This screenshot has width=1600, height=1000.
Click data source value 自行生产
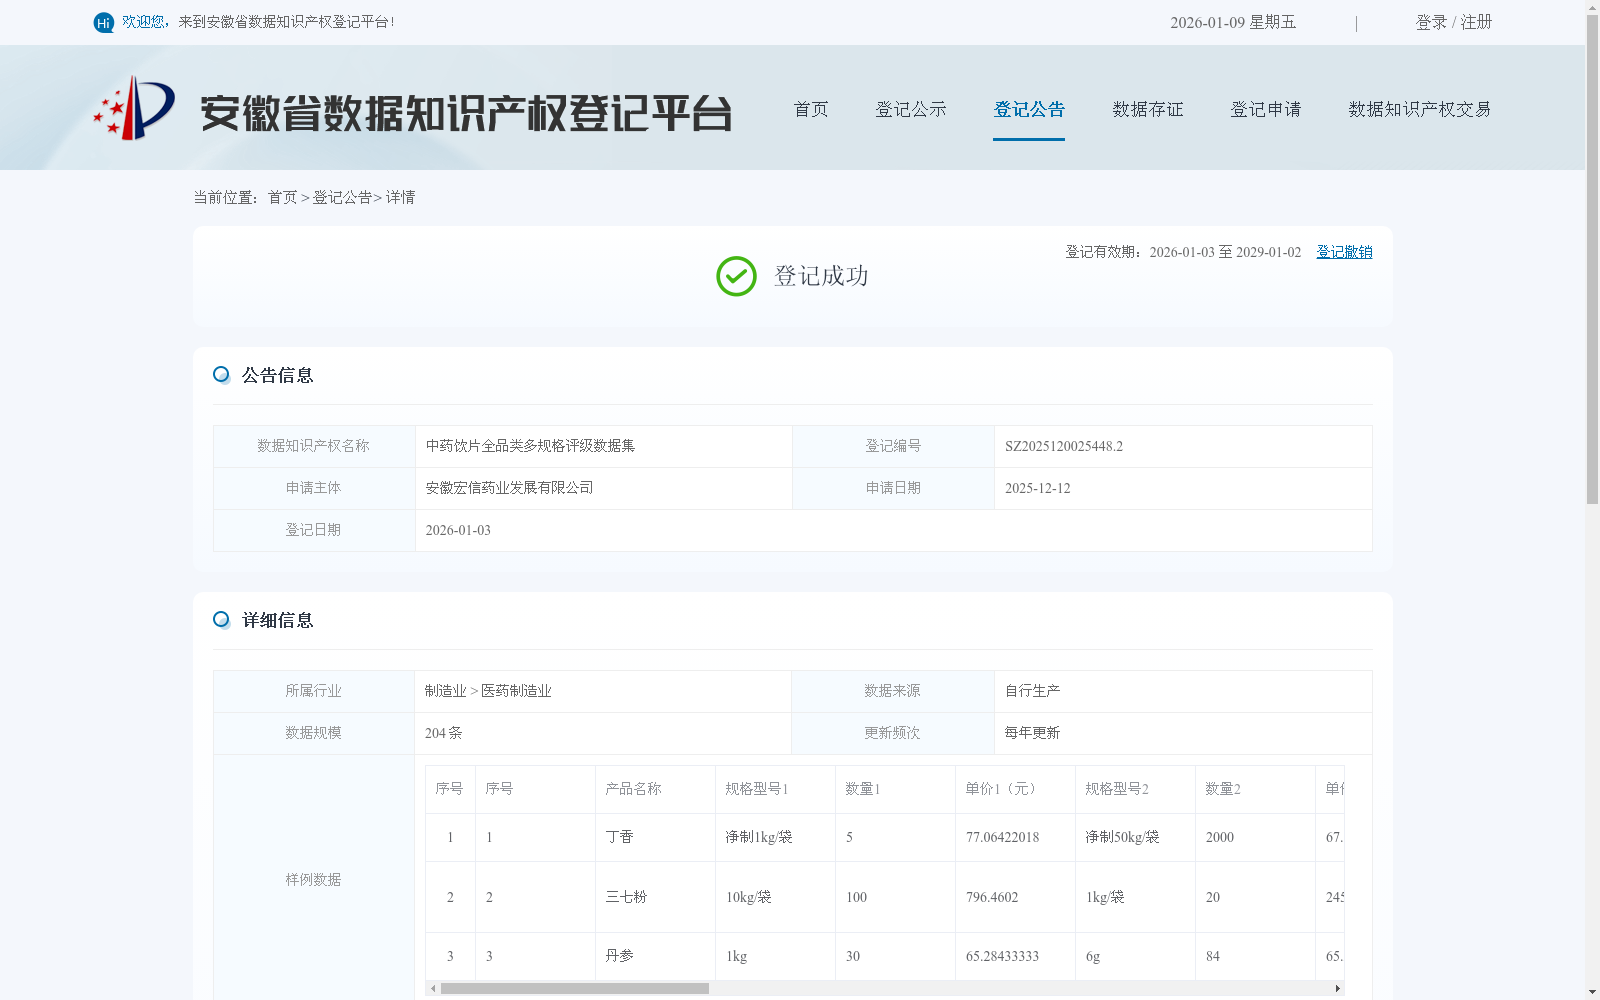1032,691
